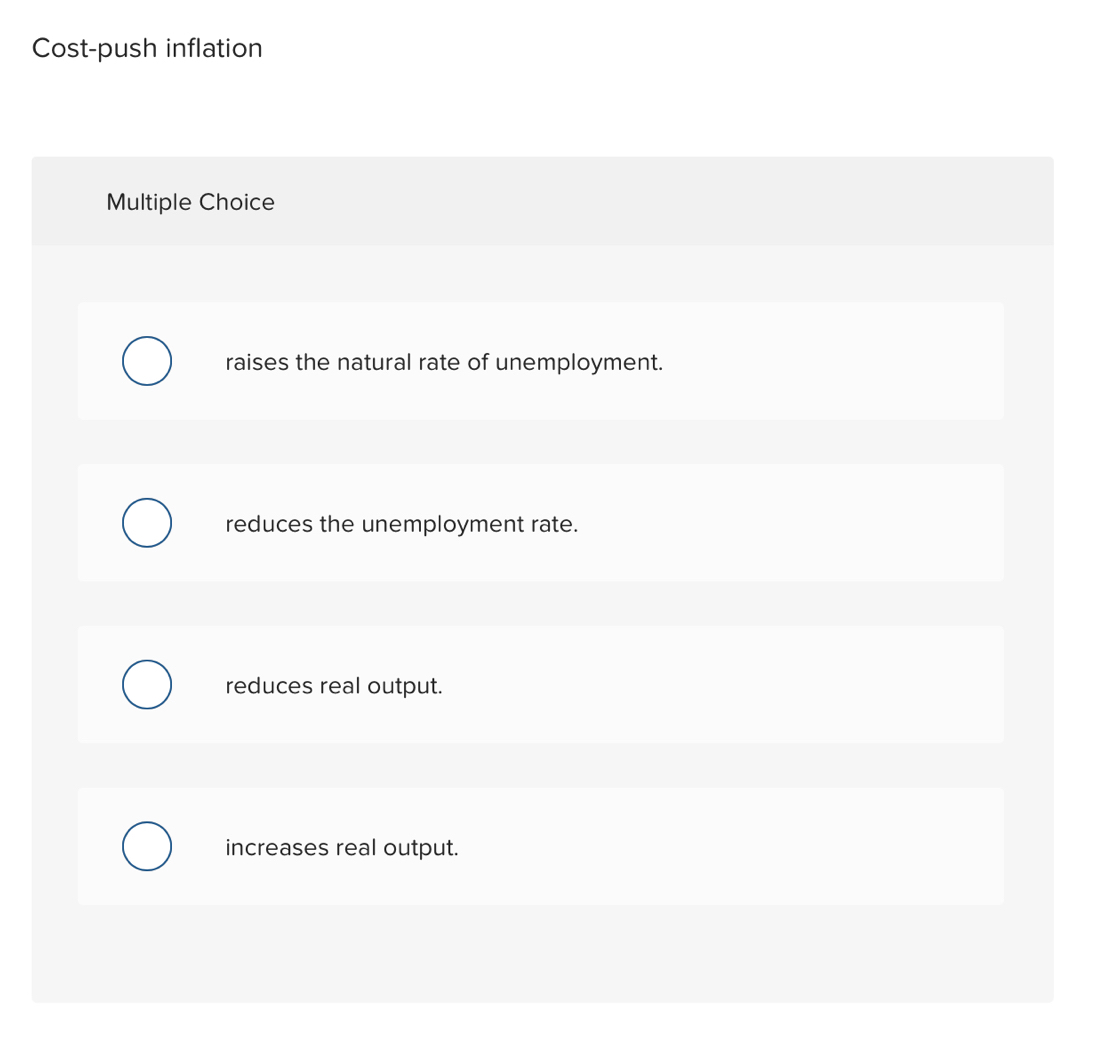Click the 'raises the natural rate of unemployment' text
This screenshot has height=1037, width=1098.
click(444, 362)
